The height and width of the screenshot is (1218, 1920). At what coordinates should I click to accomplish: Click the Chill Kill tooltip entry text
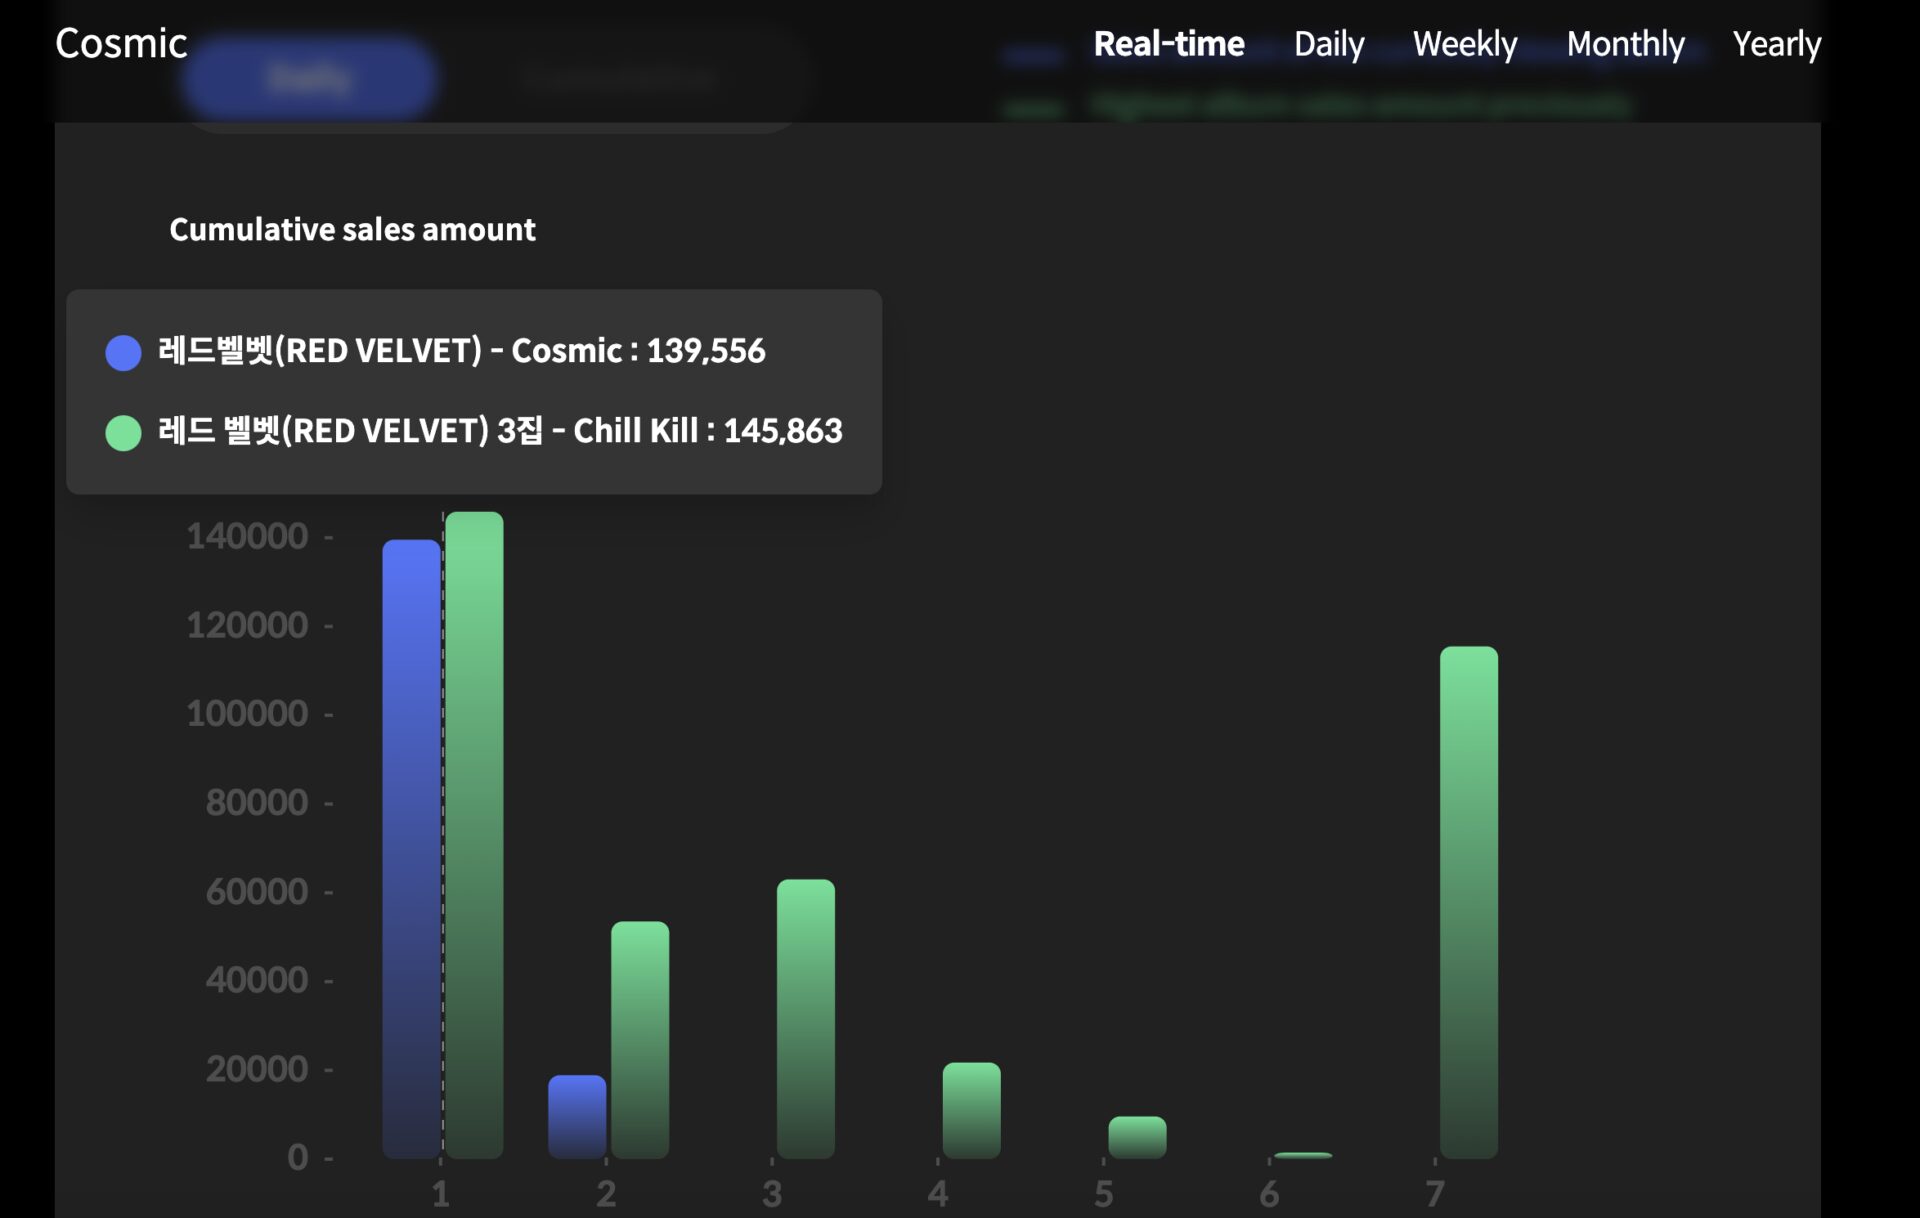(x=500, y=431)
